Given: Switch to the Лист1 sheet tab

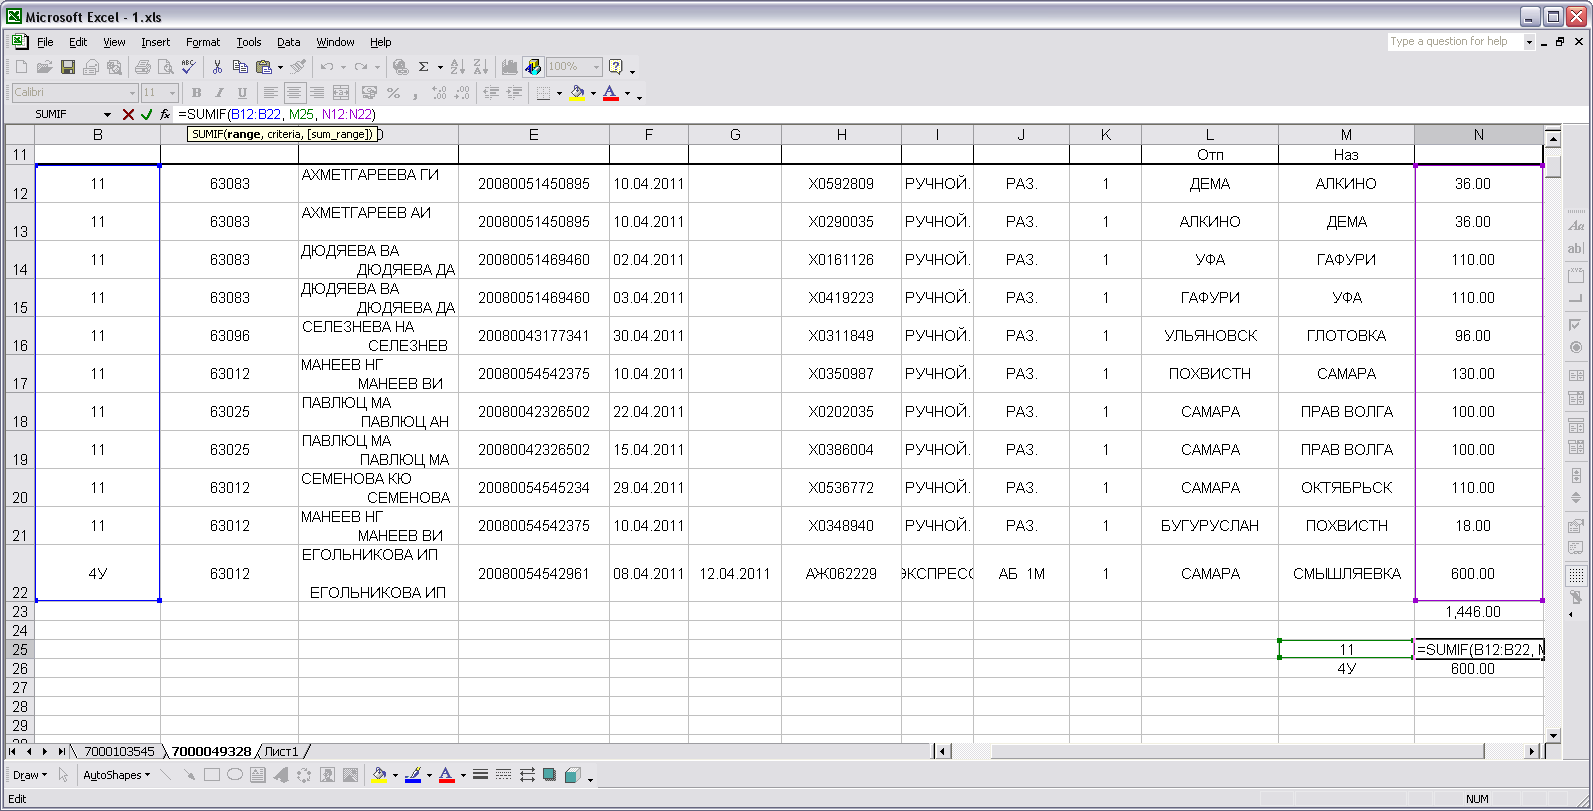Looking at the screenshot, I should point(281,751).
